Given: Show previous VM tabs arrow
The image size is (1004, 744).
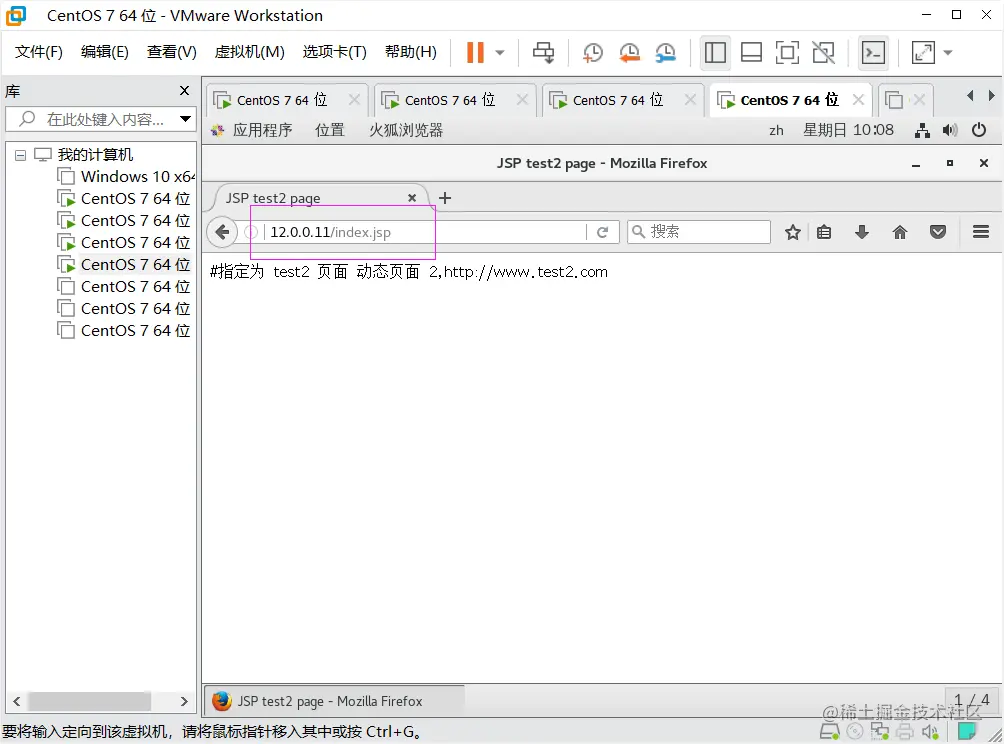Looking at the screenshot, I should (x=971, y=96).
